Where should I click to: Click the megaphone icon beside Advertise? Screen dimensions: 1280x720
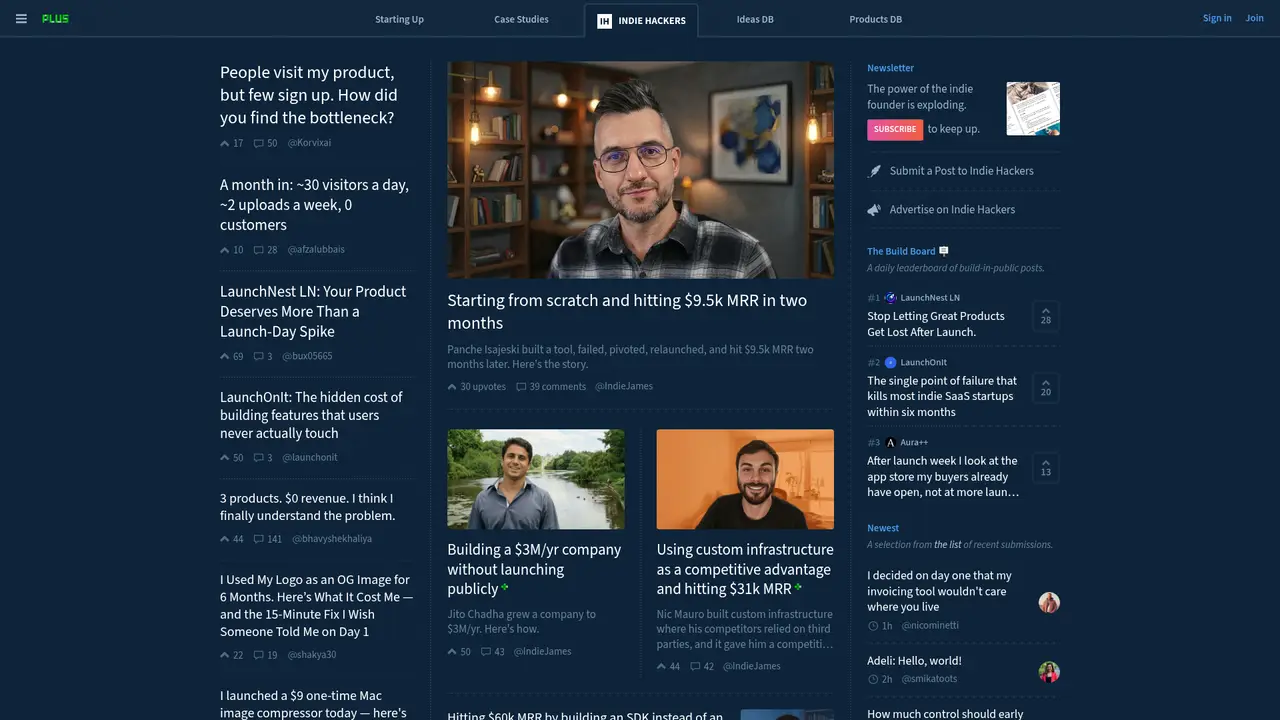tap(874, 210)
